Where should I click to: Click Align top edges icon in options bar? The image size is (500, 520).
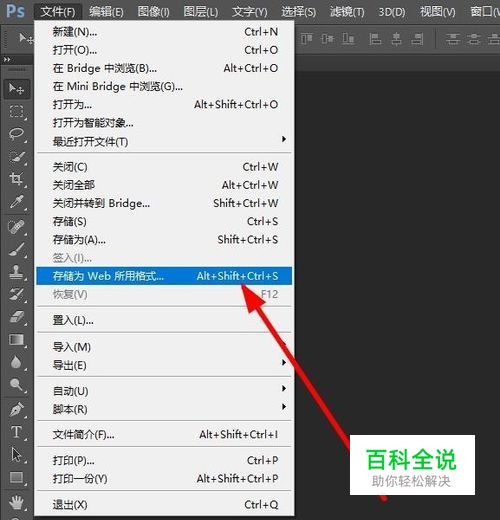pos(306,39)
